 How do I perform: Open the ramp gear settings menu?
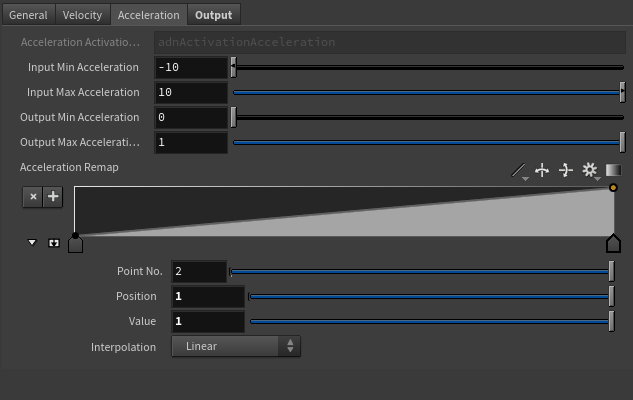[x=590, y=170]
